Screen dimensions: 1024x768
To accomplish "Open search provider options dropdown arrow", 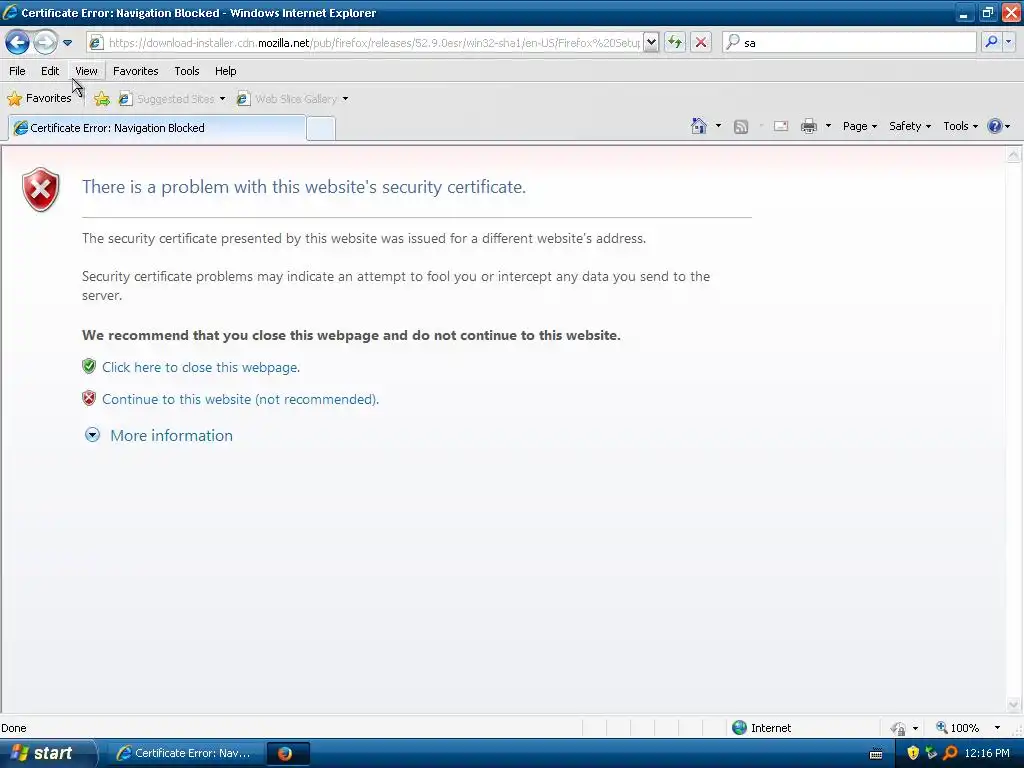I will click(x=1008, y=42).
